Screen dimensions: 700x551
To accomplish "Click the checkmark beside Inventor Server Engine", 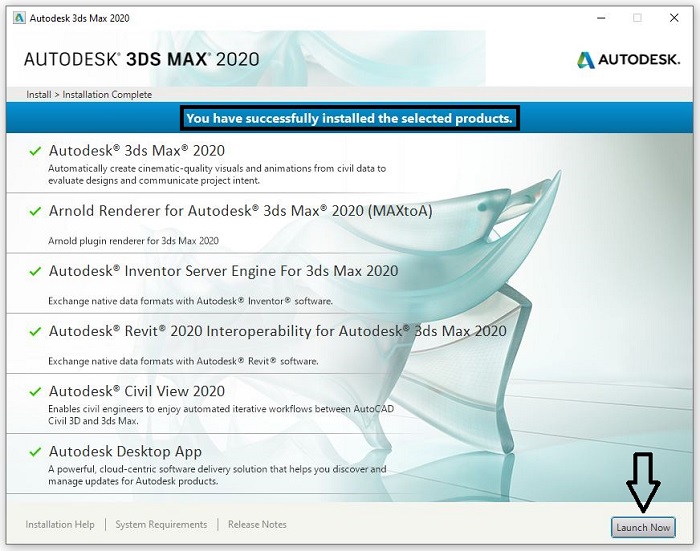I will (35, 271).
